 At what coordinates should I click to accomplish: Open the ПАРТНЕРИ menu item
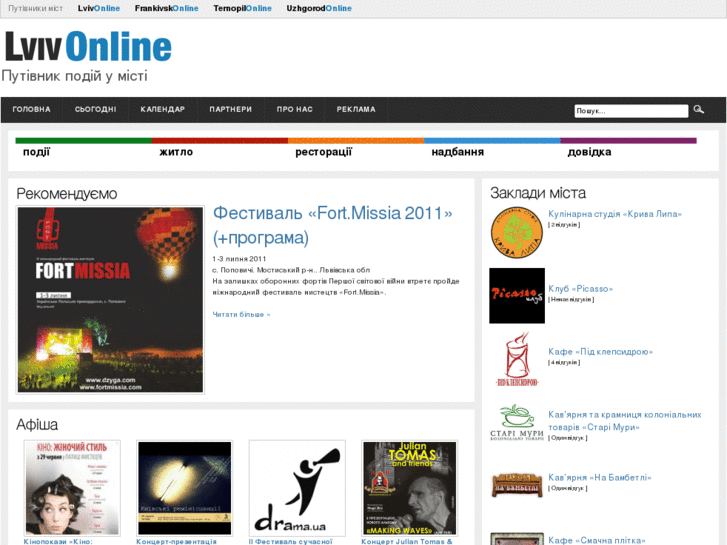[x=230, y=109]
